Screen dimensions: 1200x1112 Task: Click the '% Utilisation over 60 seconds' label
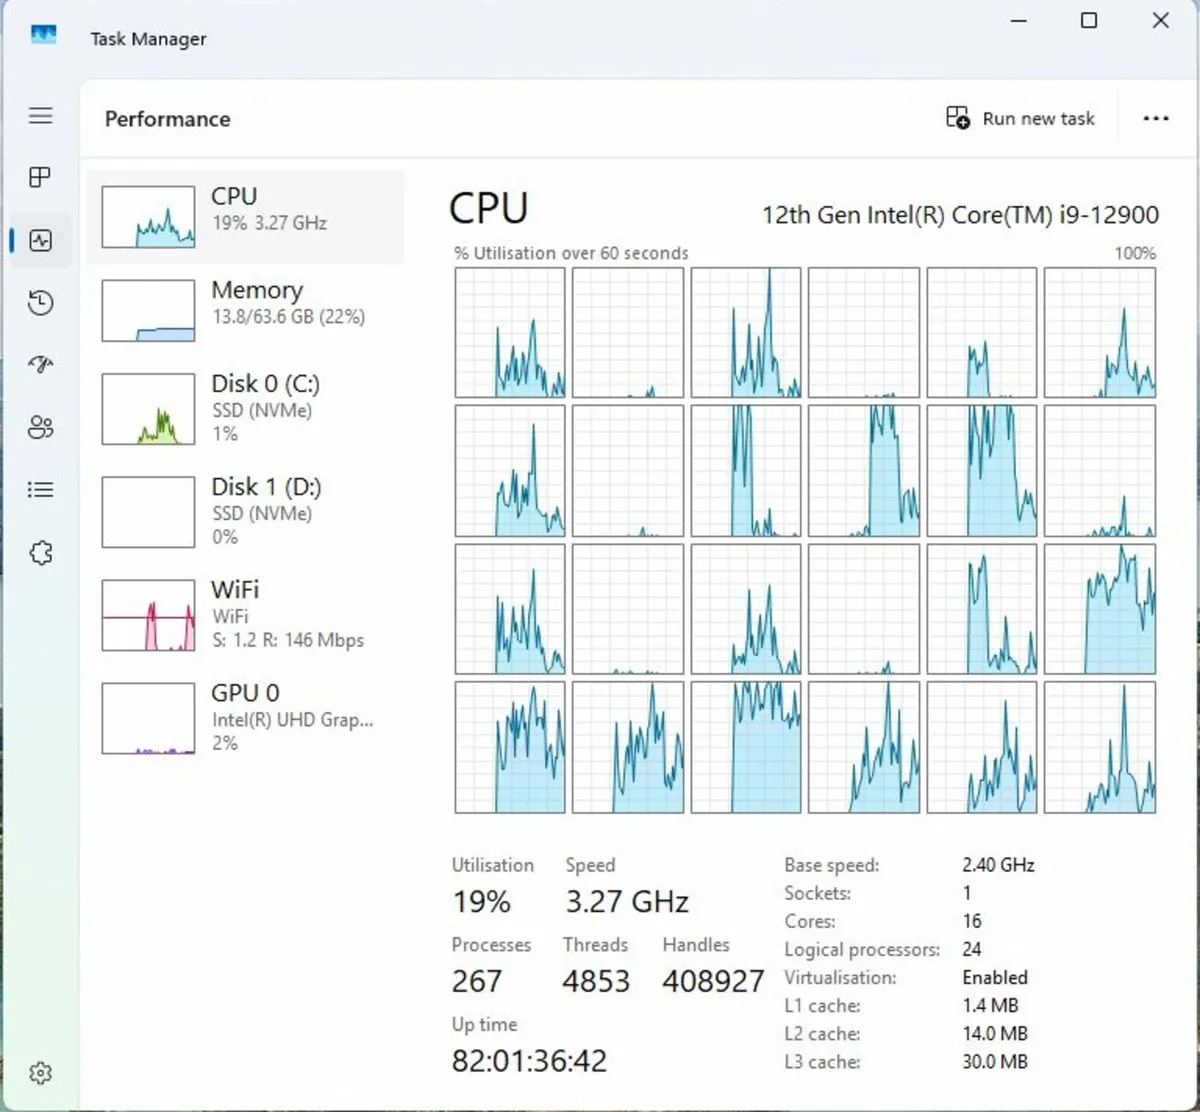(571, 254)
